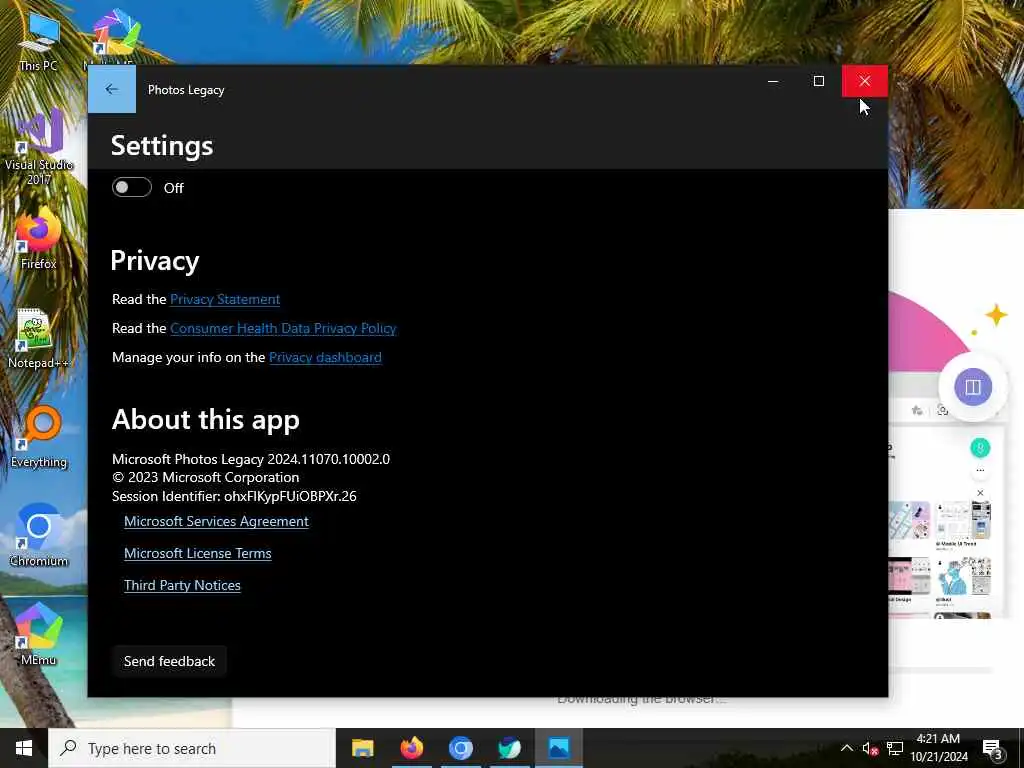The image size is (1024, 768).
Task: Open Microsoft Services Agreement link
Action: [x=216, y=521]
